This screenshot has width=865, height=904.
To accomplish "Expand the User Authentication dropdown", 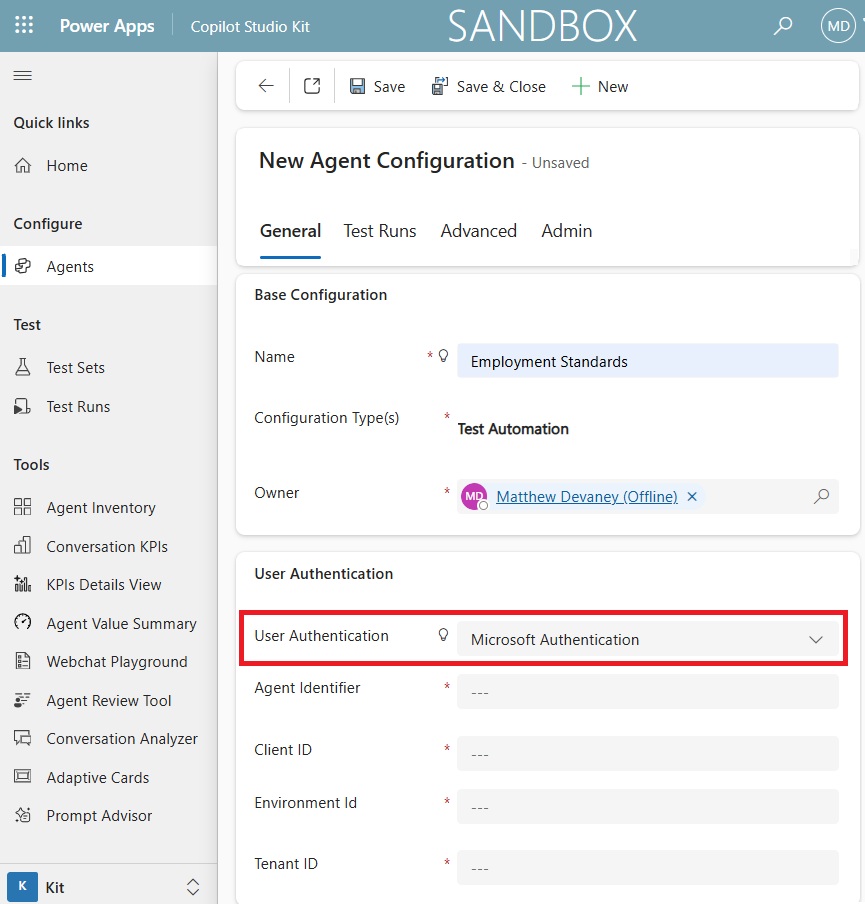I will (815, 640).
